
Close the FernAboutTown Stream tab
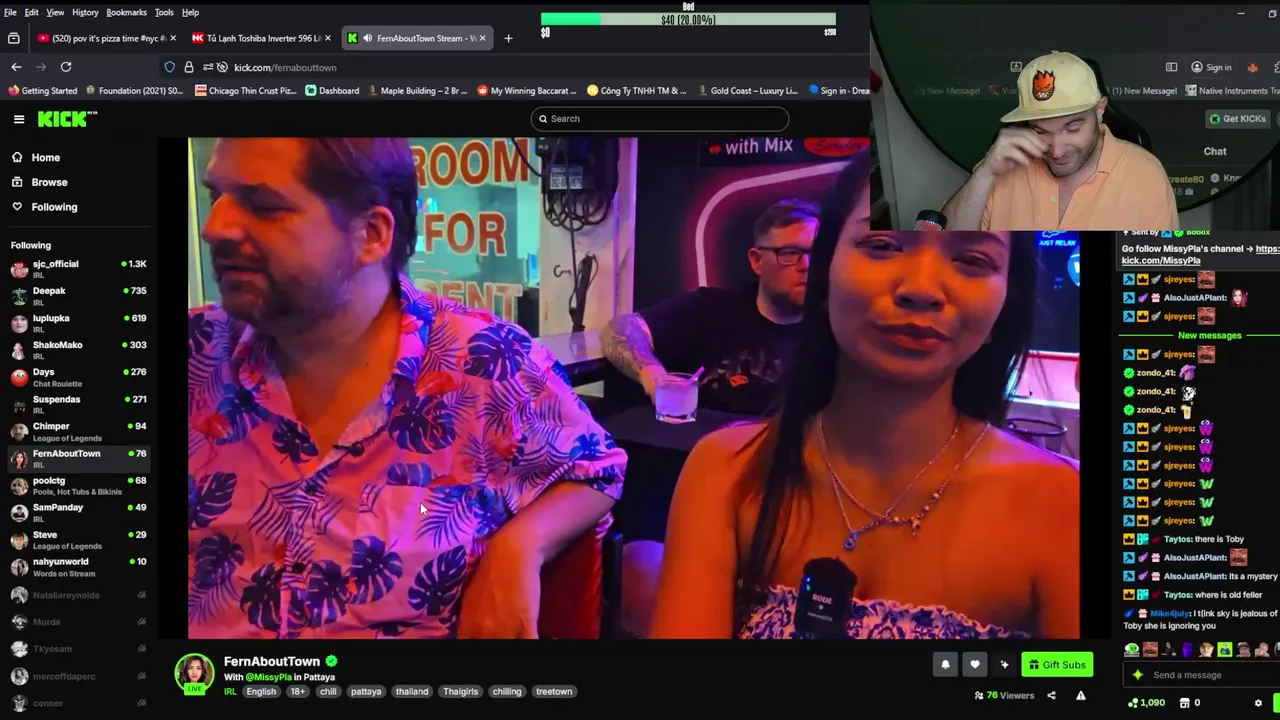click(x=483, y=38)
